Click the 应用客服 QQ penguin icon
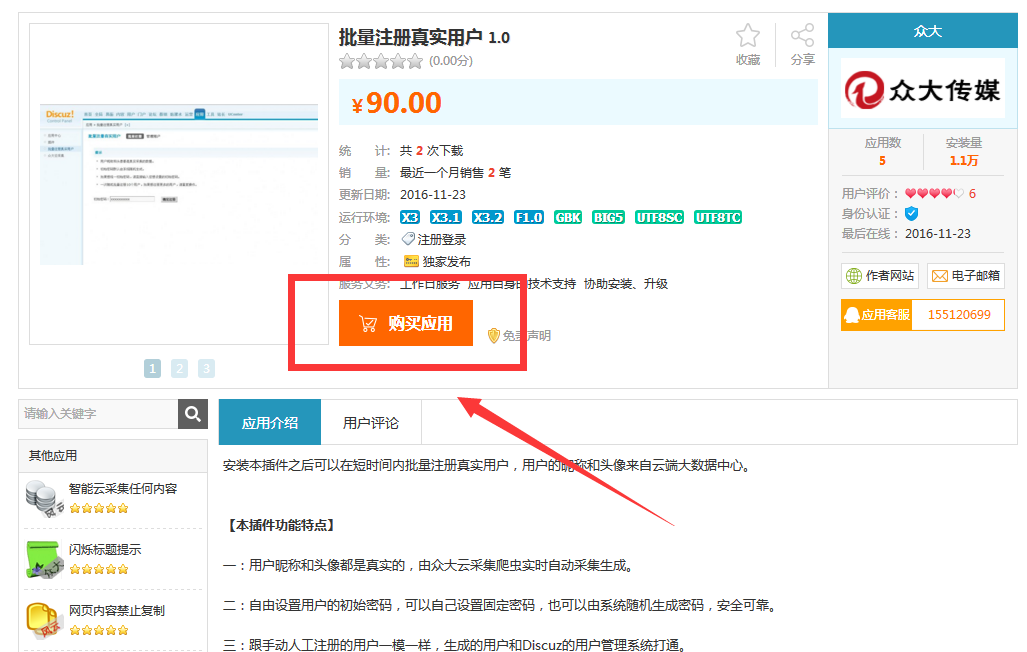Screen dimensions: 1027x652 [851, 315]
